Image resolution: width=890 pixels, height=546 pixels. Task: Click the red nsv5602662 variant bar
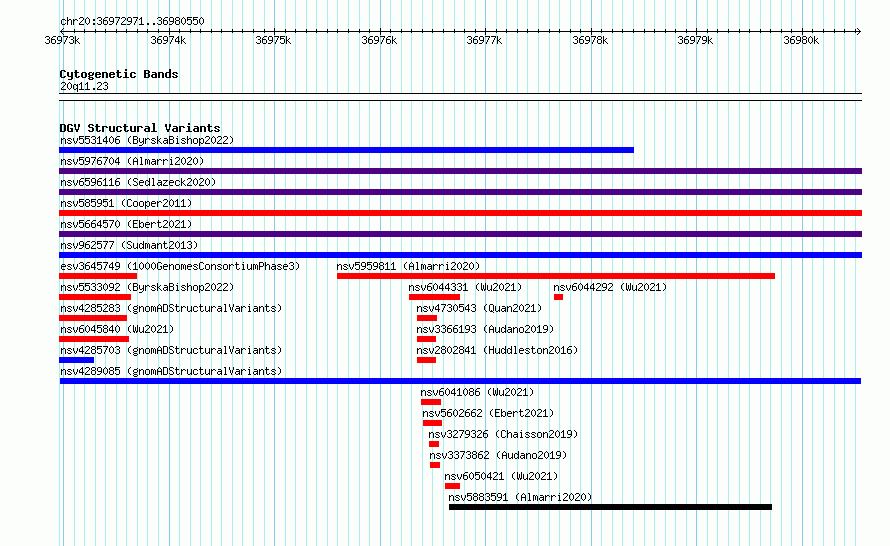point(433,423)
